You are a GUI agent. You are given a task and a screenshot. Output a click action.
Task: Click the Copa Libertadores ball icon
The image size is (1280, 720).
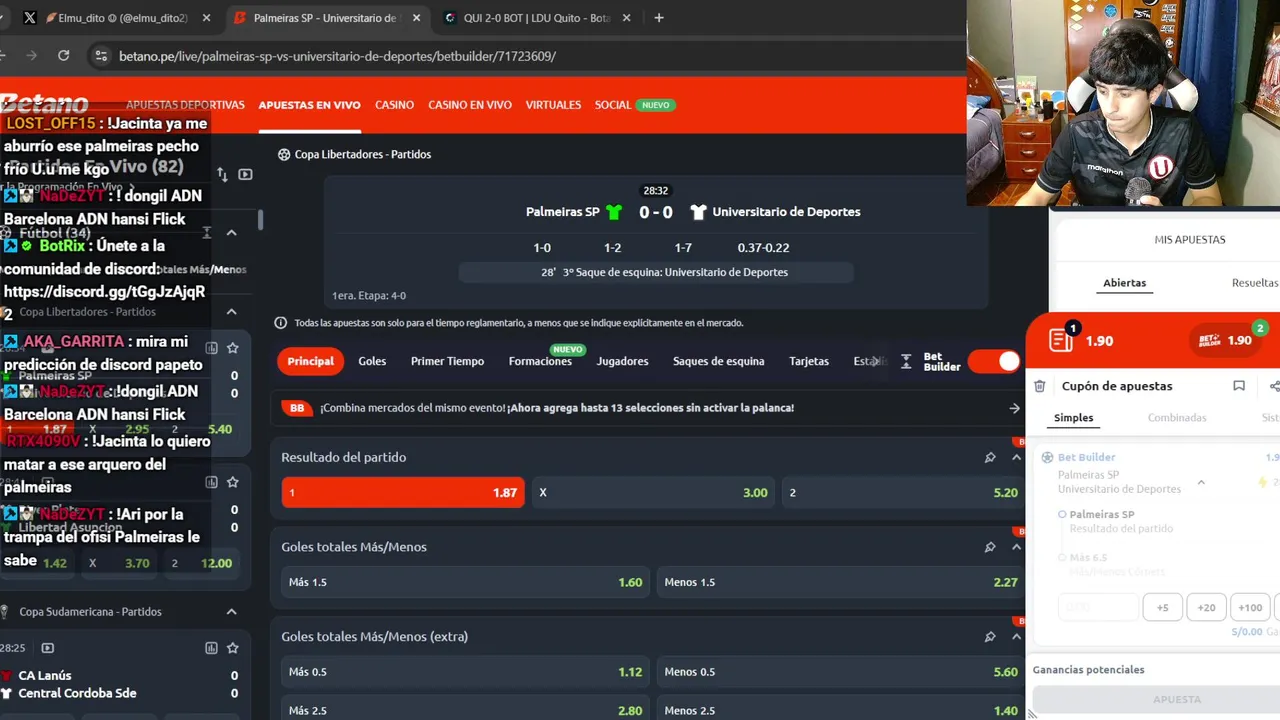tap(284, 155)
